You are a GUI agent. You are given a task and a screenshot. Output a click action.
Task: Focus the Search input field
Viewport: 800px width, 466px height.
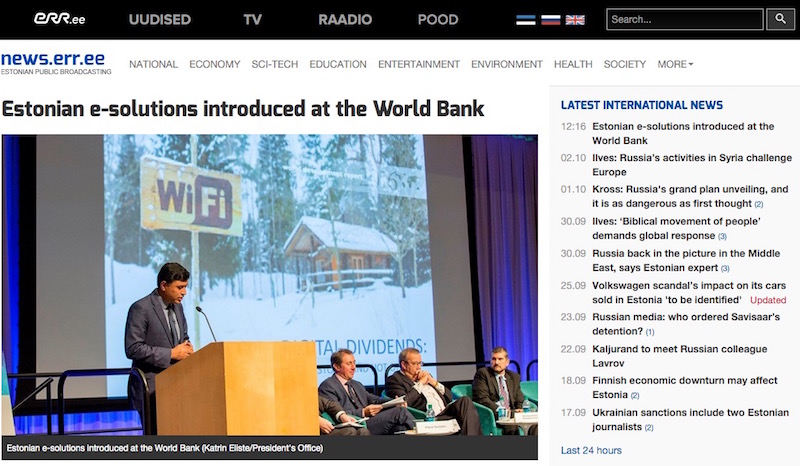(685, 19)
